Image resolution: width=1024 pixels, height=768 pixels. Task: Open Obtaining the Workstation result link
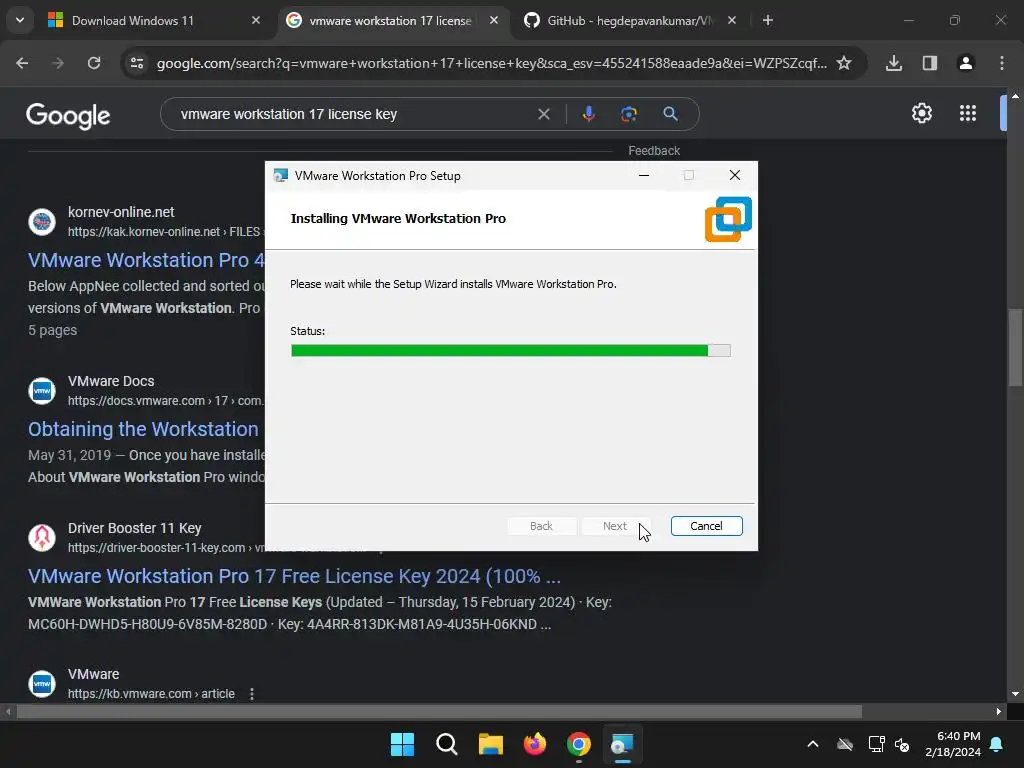[x=143, y=429]
